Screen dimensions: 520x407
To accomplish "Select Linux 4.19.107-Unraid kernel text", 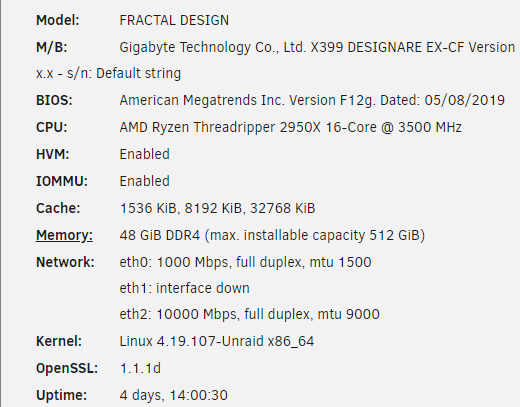I will click(217, 341).
